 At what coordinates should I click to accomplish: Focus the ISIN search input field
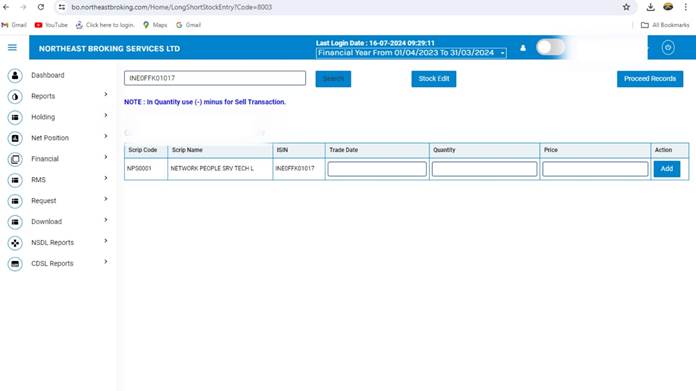[x=215, y=78]
